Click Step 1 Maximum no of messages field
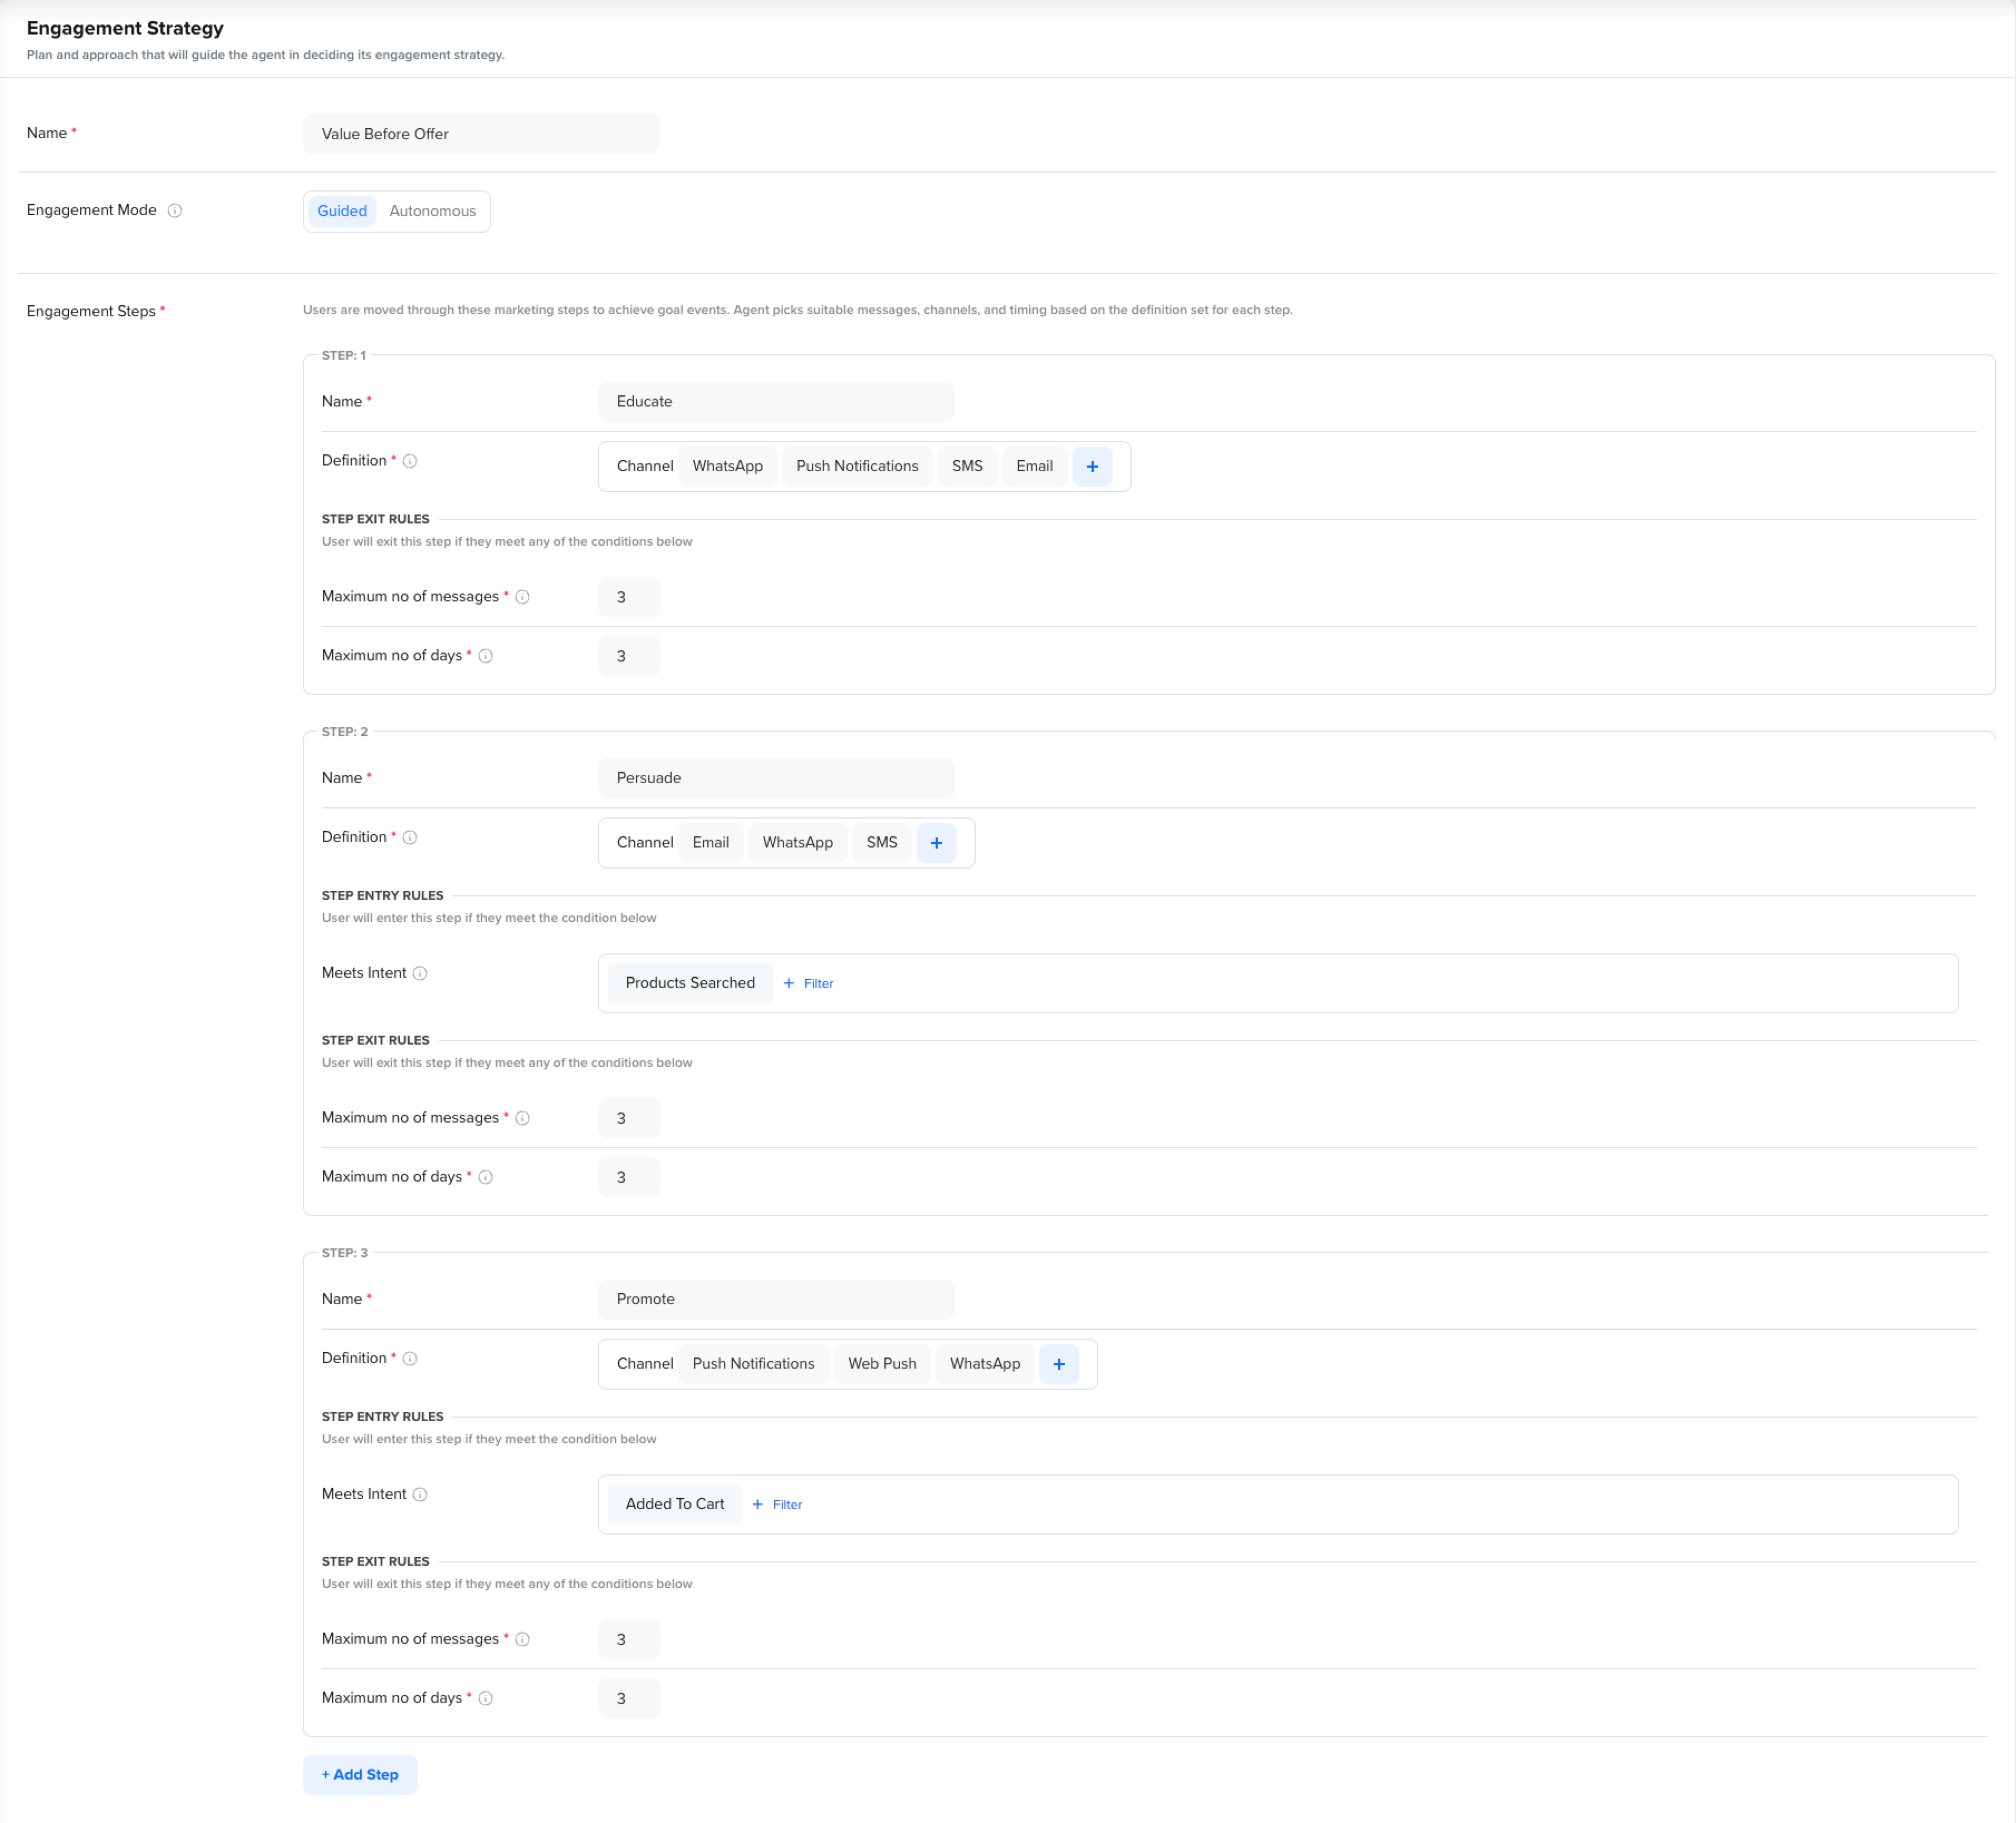The image size is (2016, 1823). coord(629,597)
